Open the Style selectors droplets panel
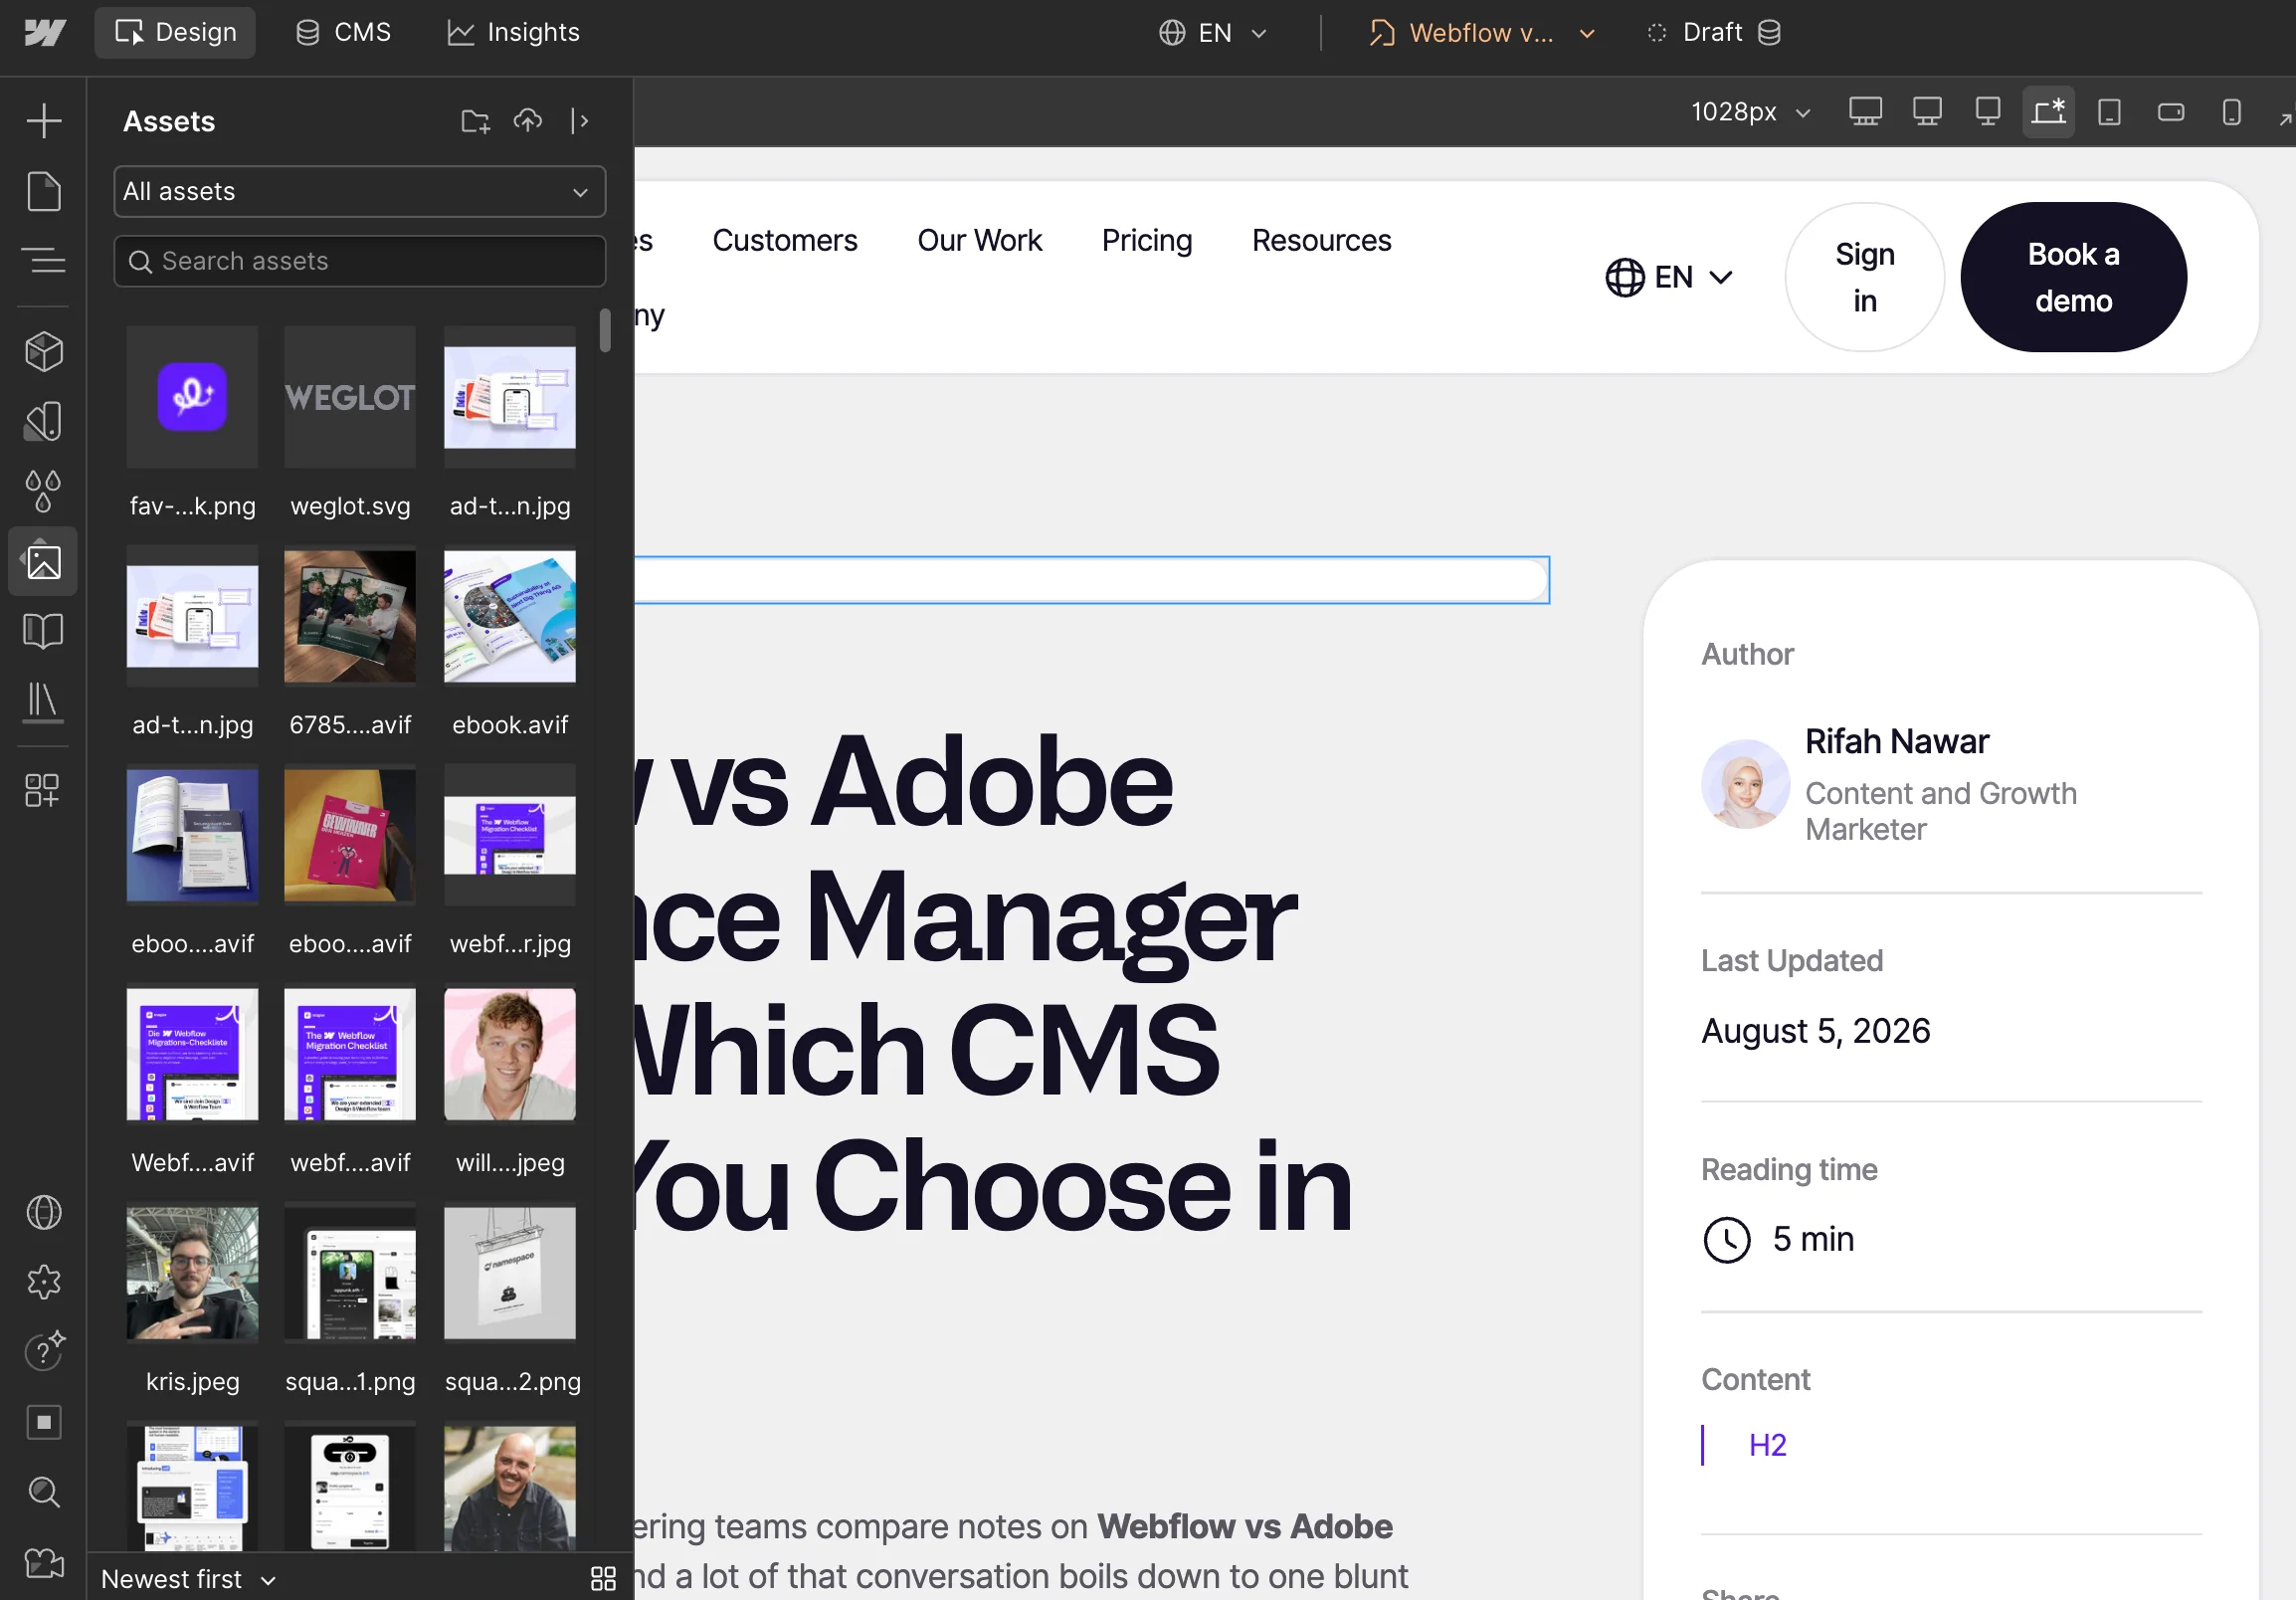This screenshot has height=1600, width=2296. coord(44,492)
